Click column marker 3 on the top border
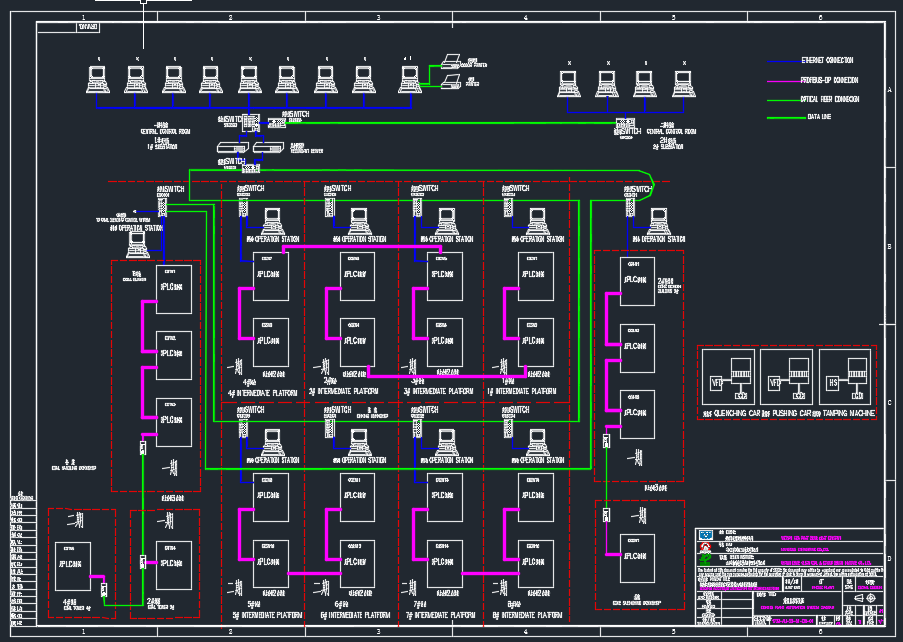903x642 pixels. coord(378,18)
